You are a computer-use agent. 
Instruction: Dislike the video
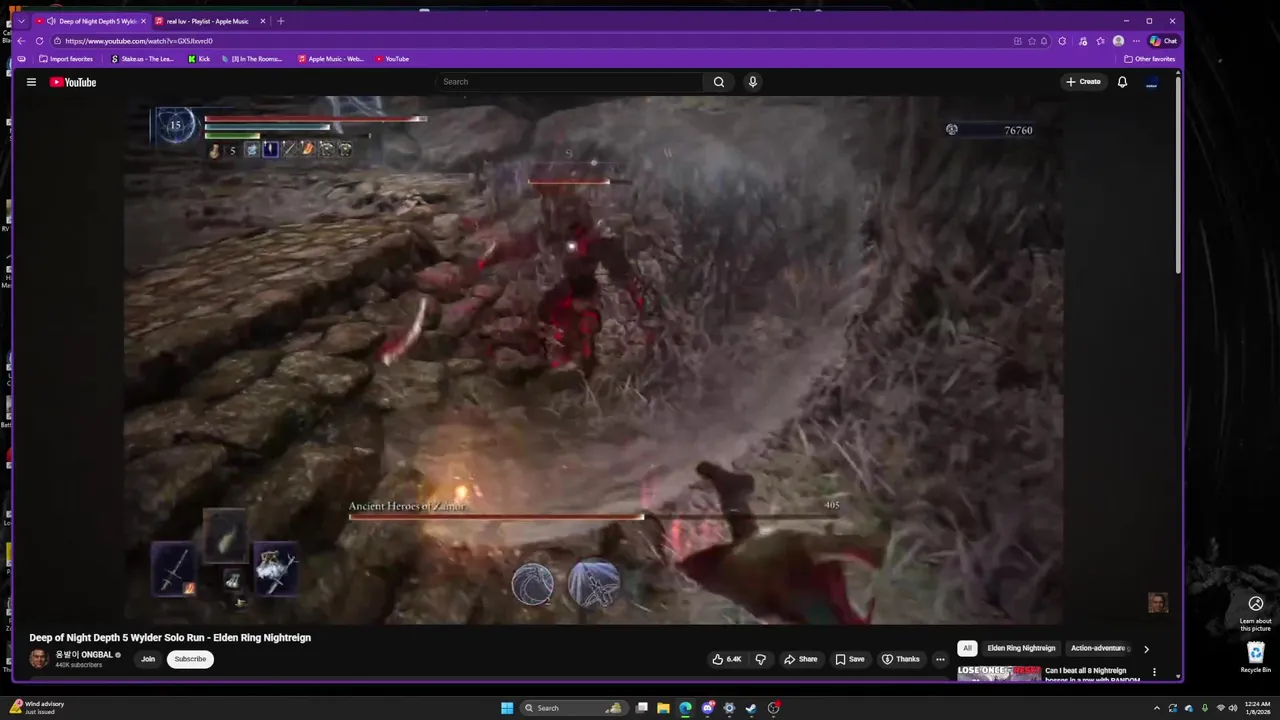tap(760, 659)
